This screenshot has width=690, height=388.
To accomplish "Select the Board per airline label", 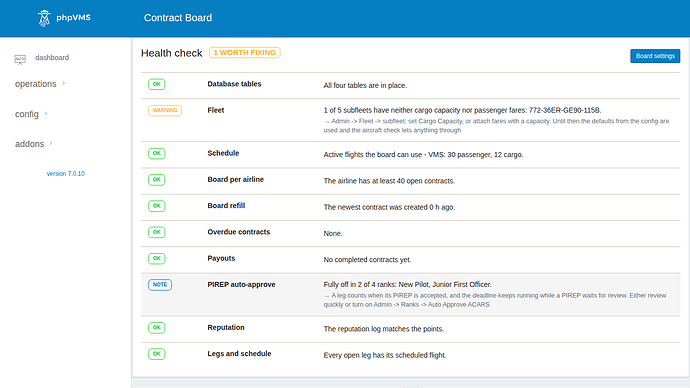I will pyautogui.click(x=235, y=179).
